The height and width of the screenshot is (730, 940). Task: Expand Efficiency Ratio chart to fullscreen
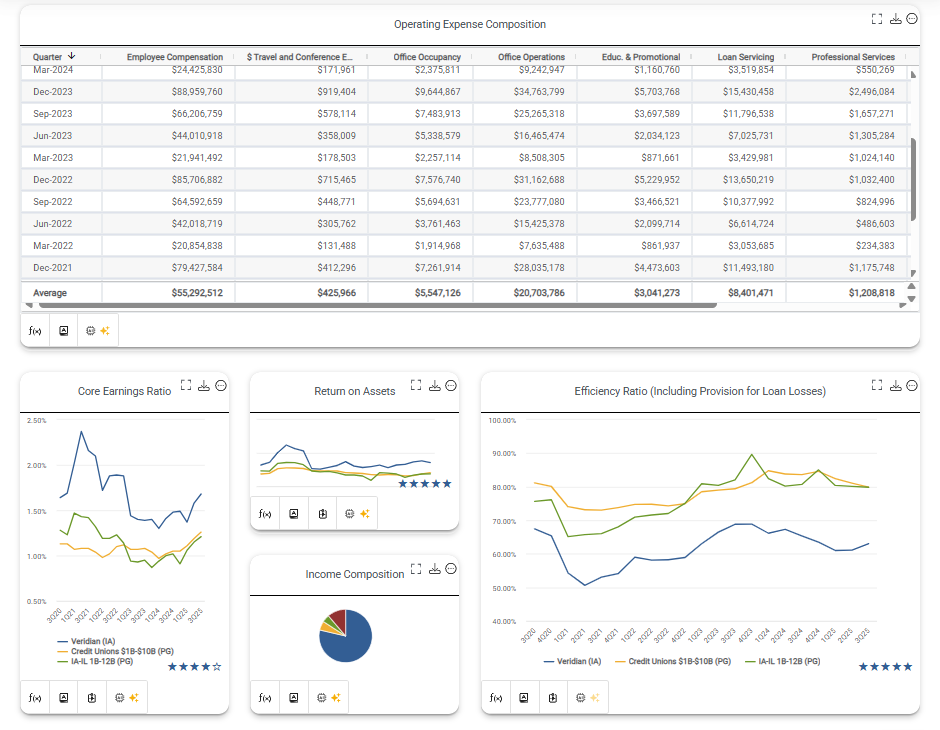876,385
